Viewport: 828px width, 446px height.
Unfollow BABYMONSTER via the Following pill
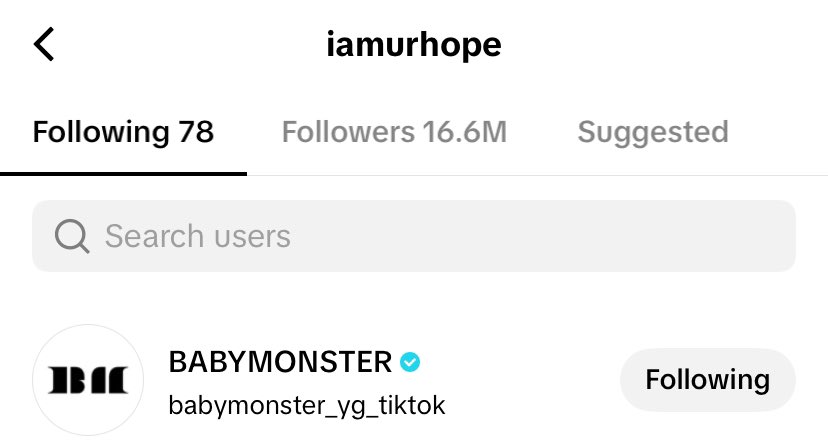click(x=708, y=379)
